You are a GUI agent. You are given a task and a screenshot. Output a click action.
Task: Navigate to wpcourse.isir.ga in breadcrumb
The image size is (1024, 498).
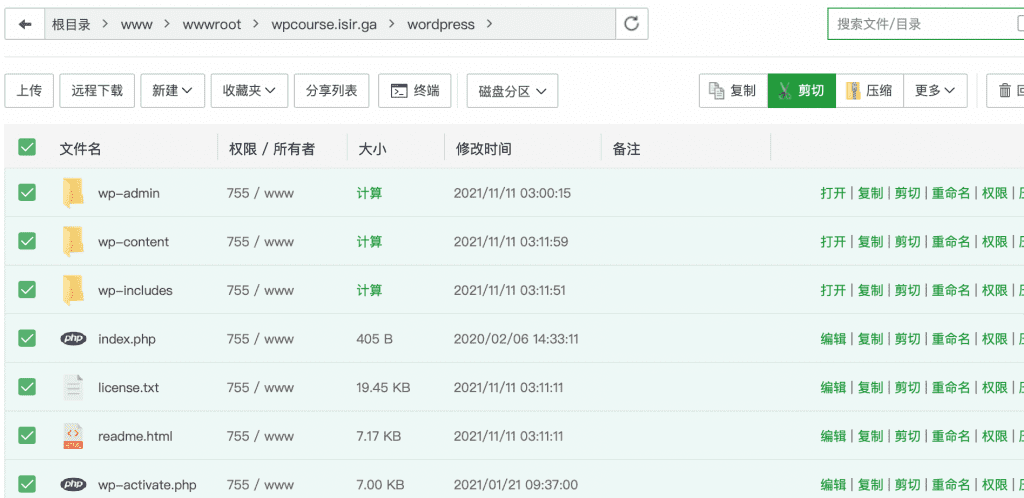point(324,25)
